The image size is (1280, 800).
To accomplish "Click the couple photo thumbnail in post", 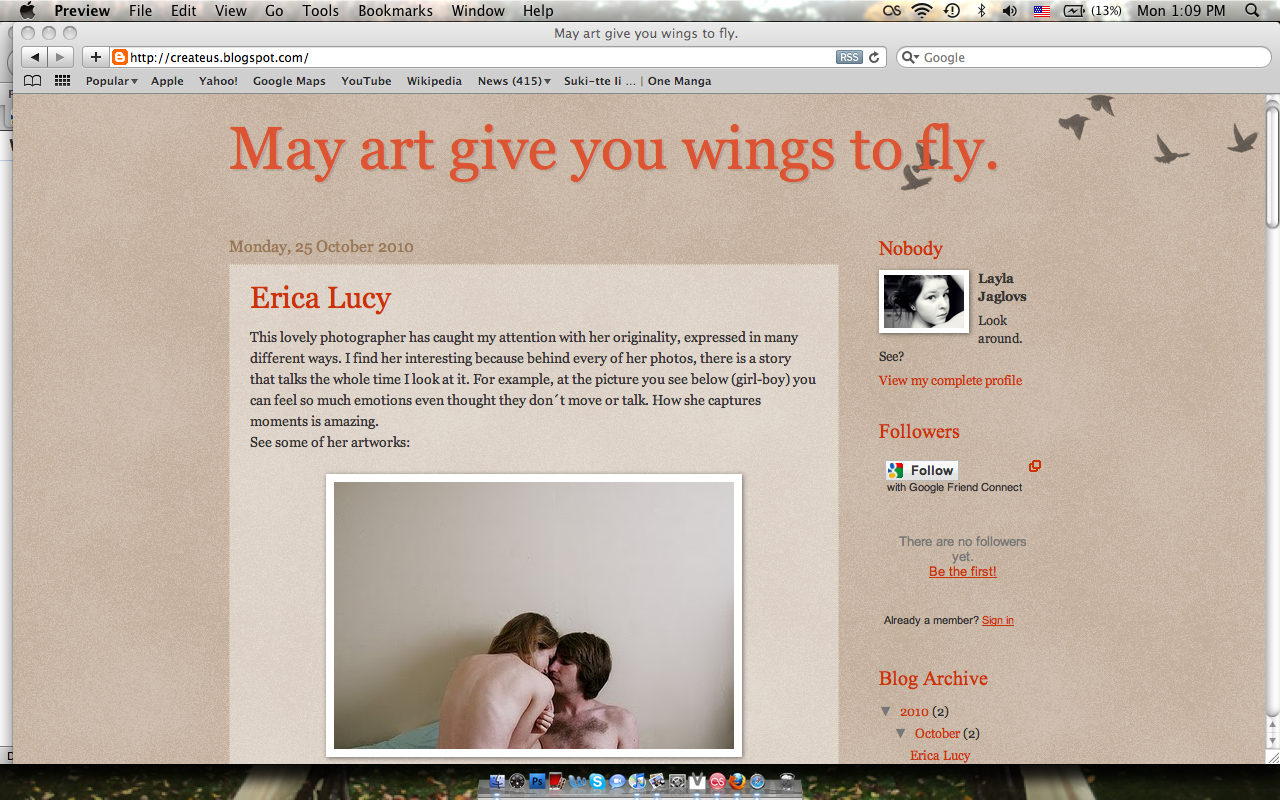I will [534, 615].
